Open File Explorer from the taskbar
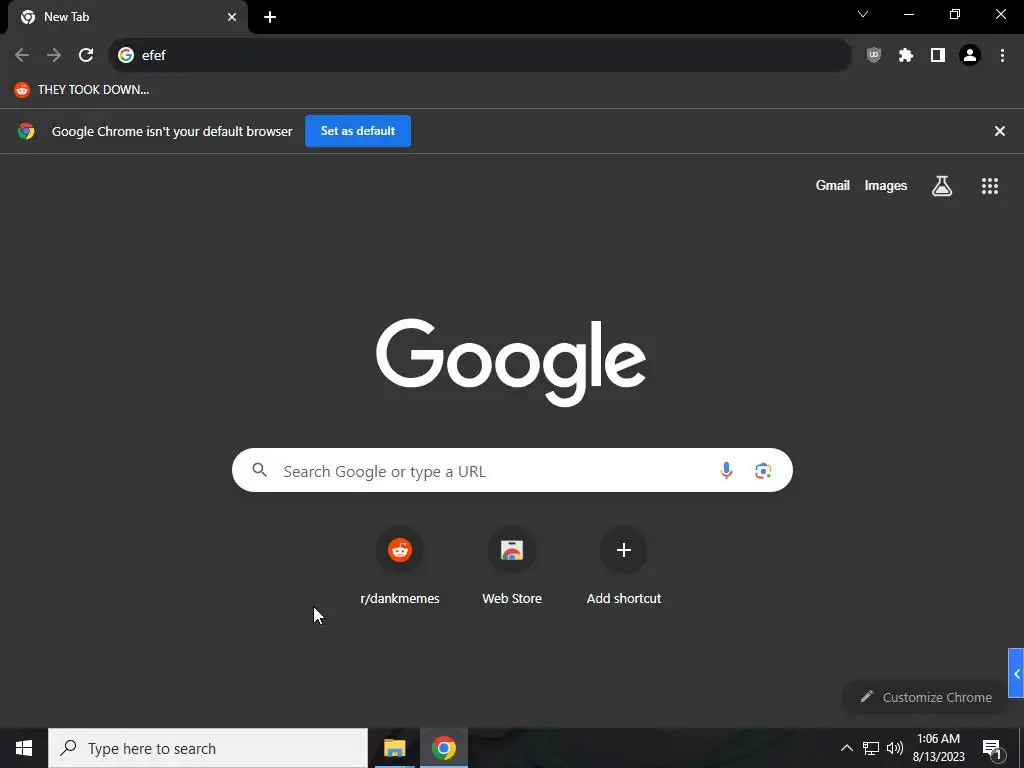Image resolution: width=1024 pixels, height=768 pixels. [x=394, y=748]
